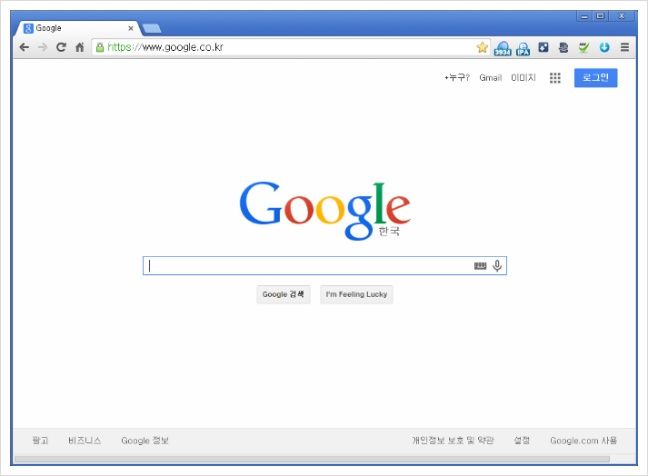
Task: Open a new tab
Action: click(152, 28)
